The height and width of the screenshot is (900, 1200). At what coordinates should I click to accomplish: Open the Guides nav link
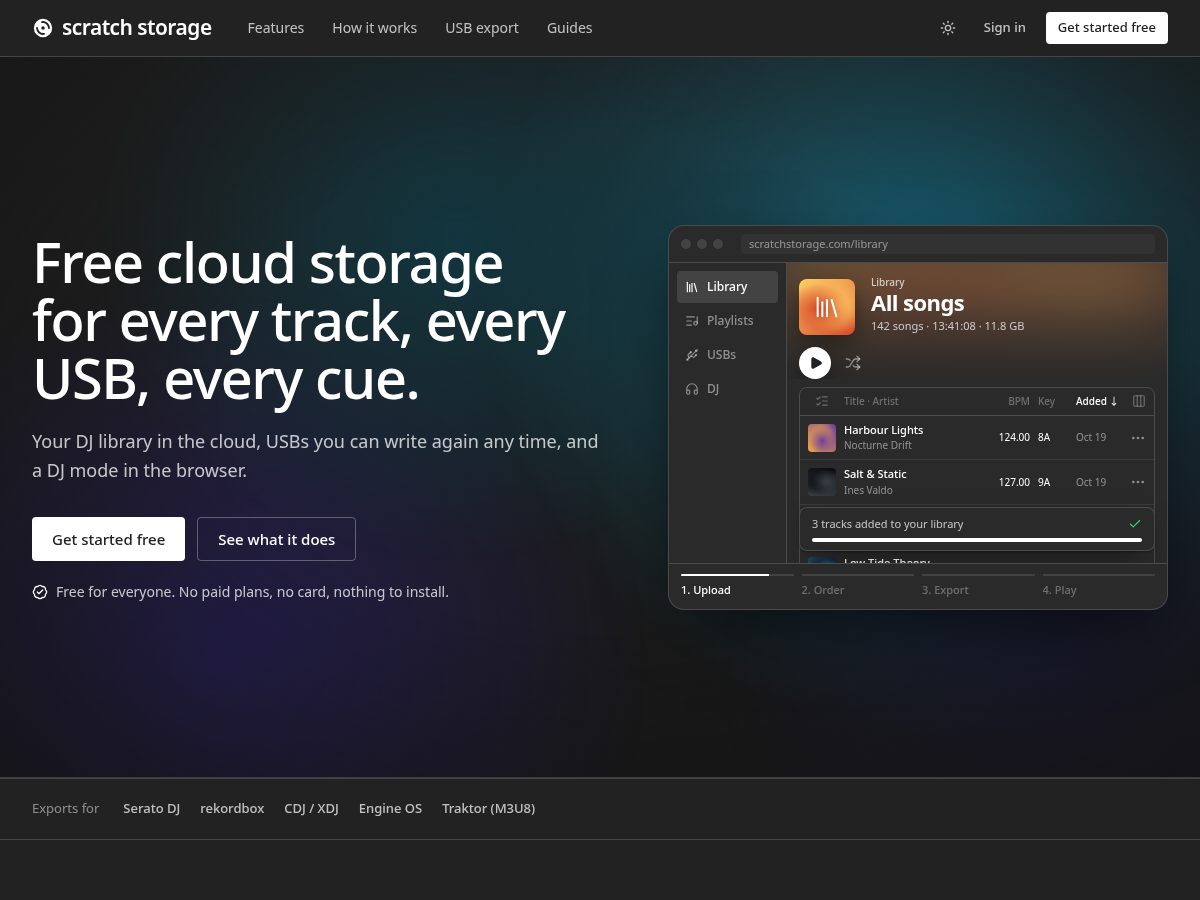click(x=570, y=28)
